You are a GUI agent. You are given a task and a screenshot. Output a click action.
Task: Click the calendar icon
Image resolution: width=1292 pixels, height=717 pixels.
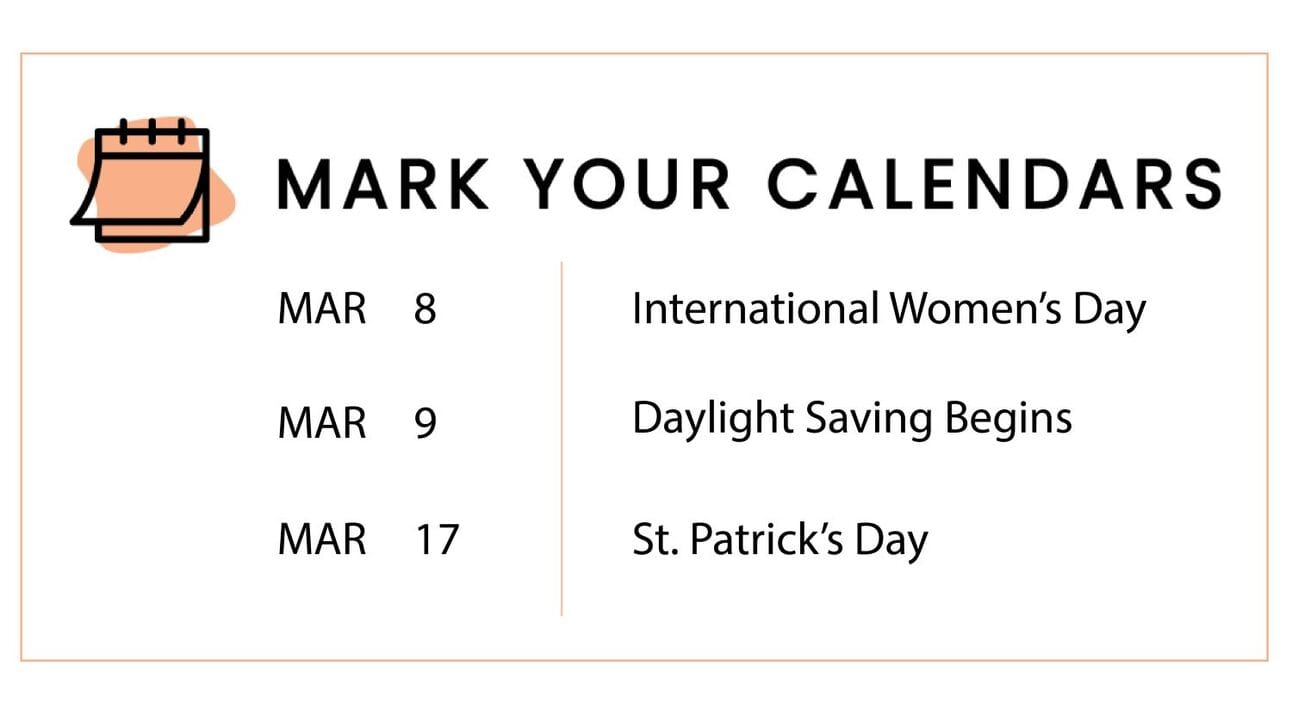141,180
